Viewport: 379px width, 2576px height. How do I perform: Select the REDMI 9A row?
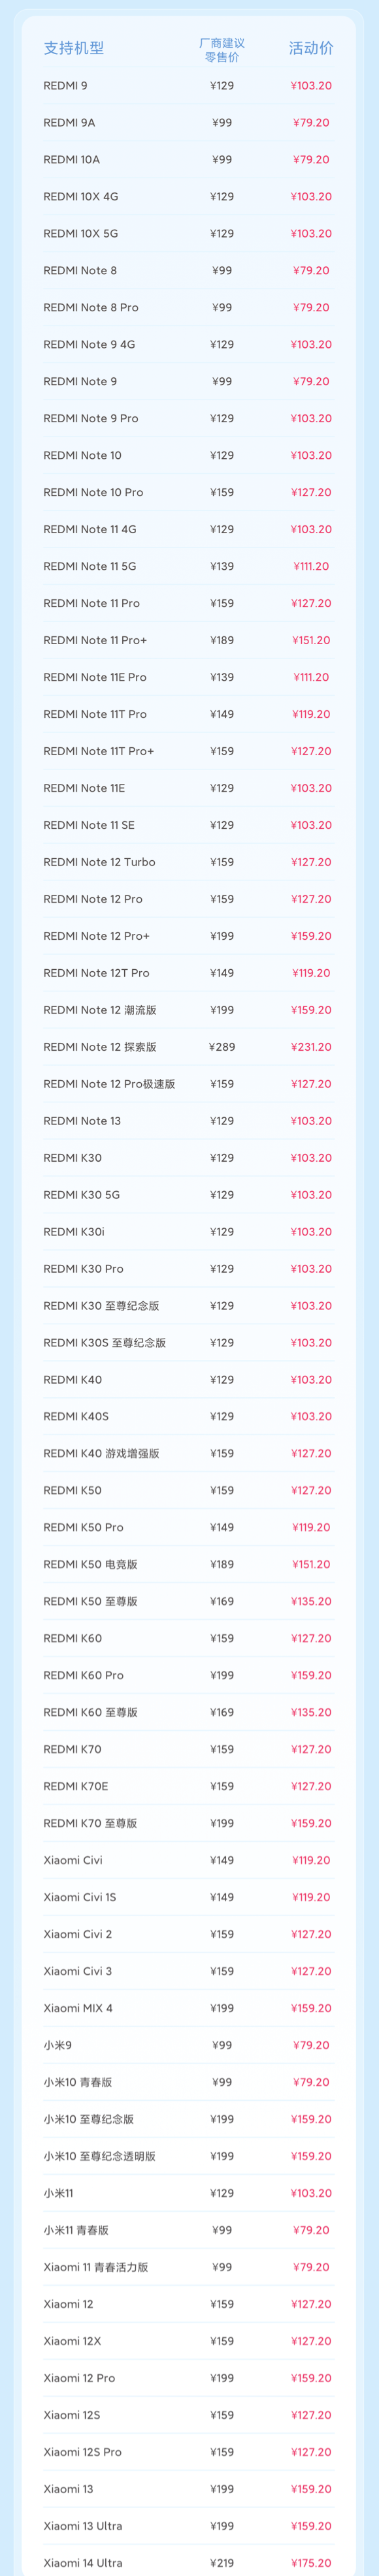point(189,123)
